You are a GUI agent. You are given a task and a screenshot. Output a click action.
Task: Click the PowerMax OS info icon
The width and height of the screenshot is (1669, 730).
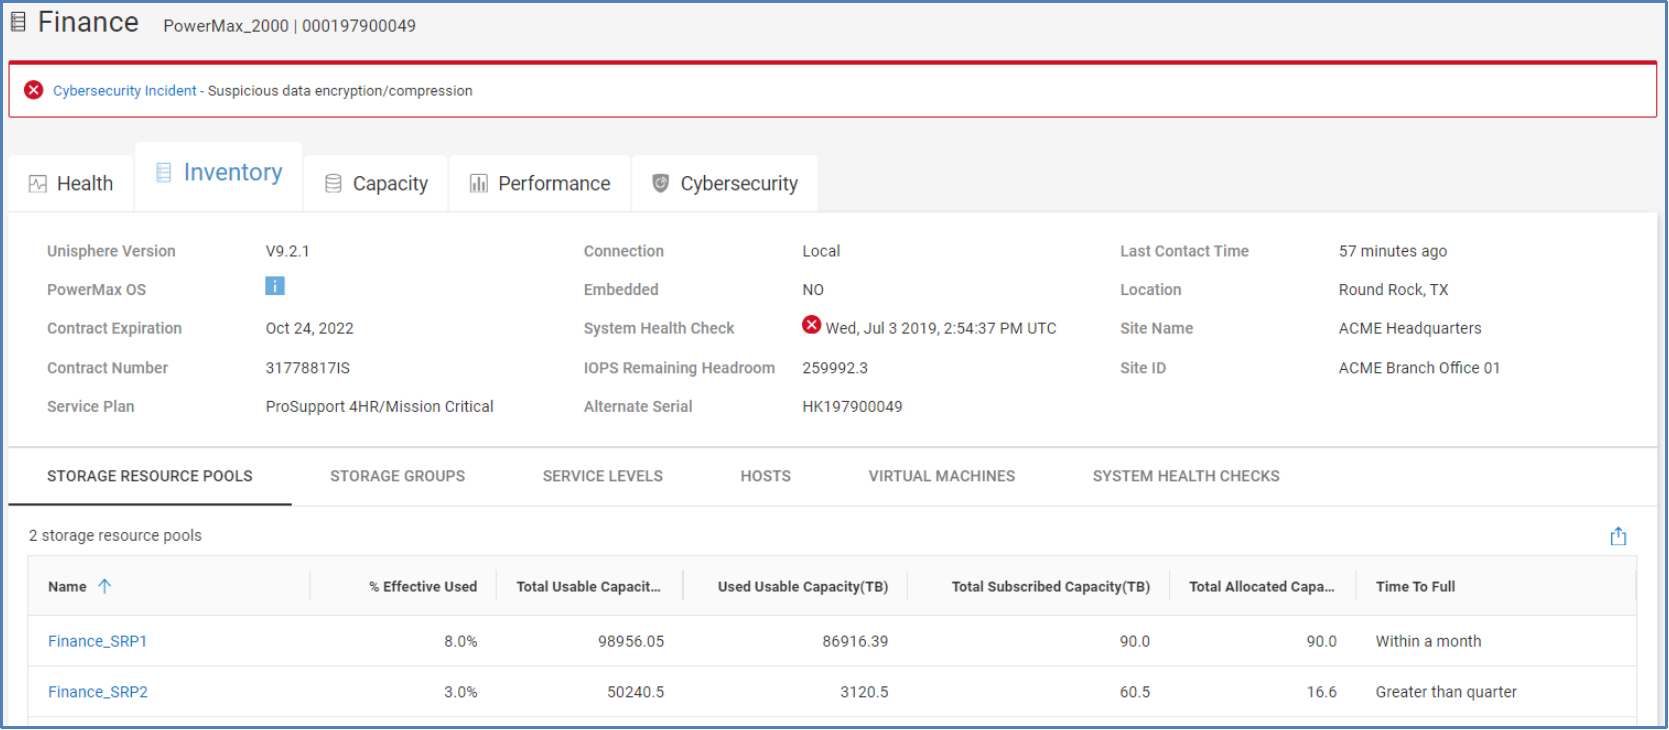[x=275, y=287]
